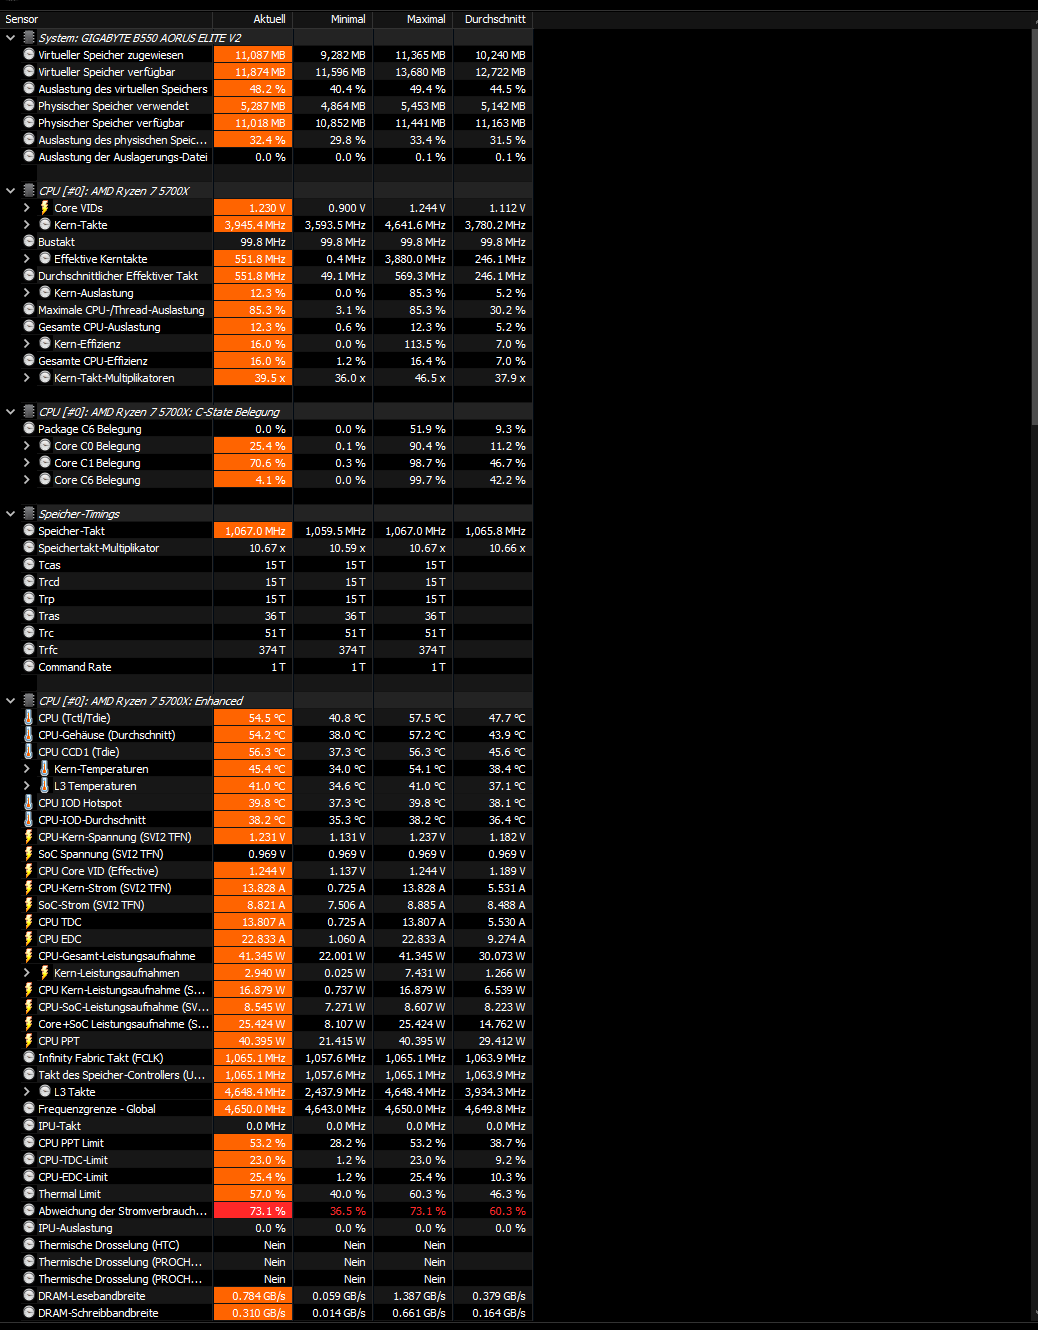Expand the Effektive Kerntakte row
This screenshot has height=1330, width=1038.
[27, 259]
